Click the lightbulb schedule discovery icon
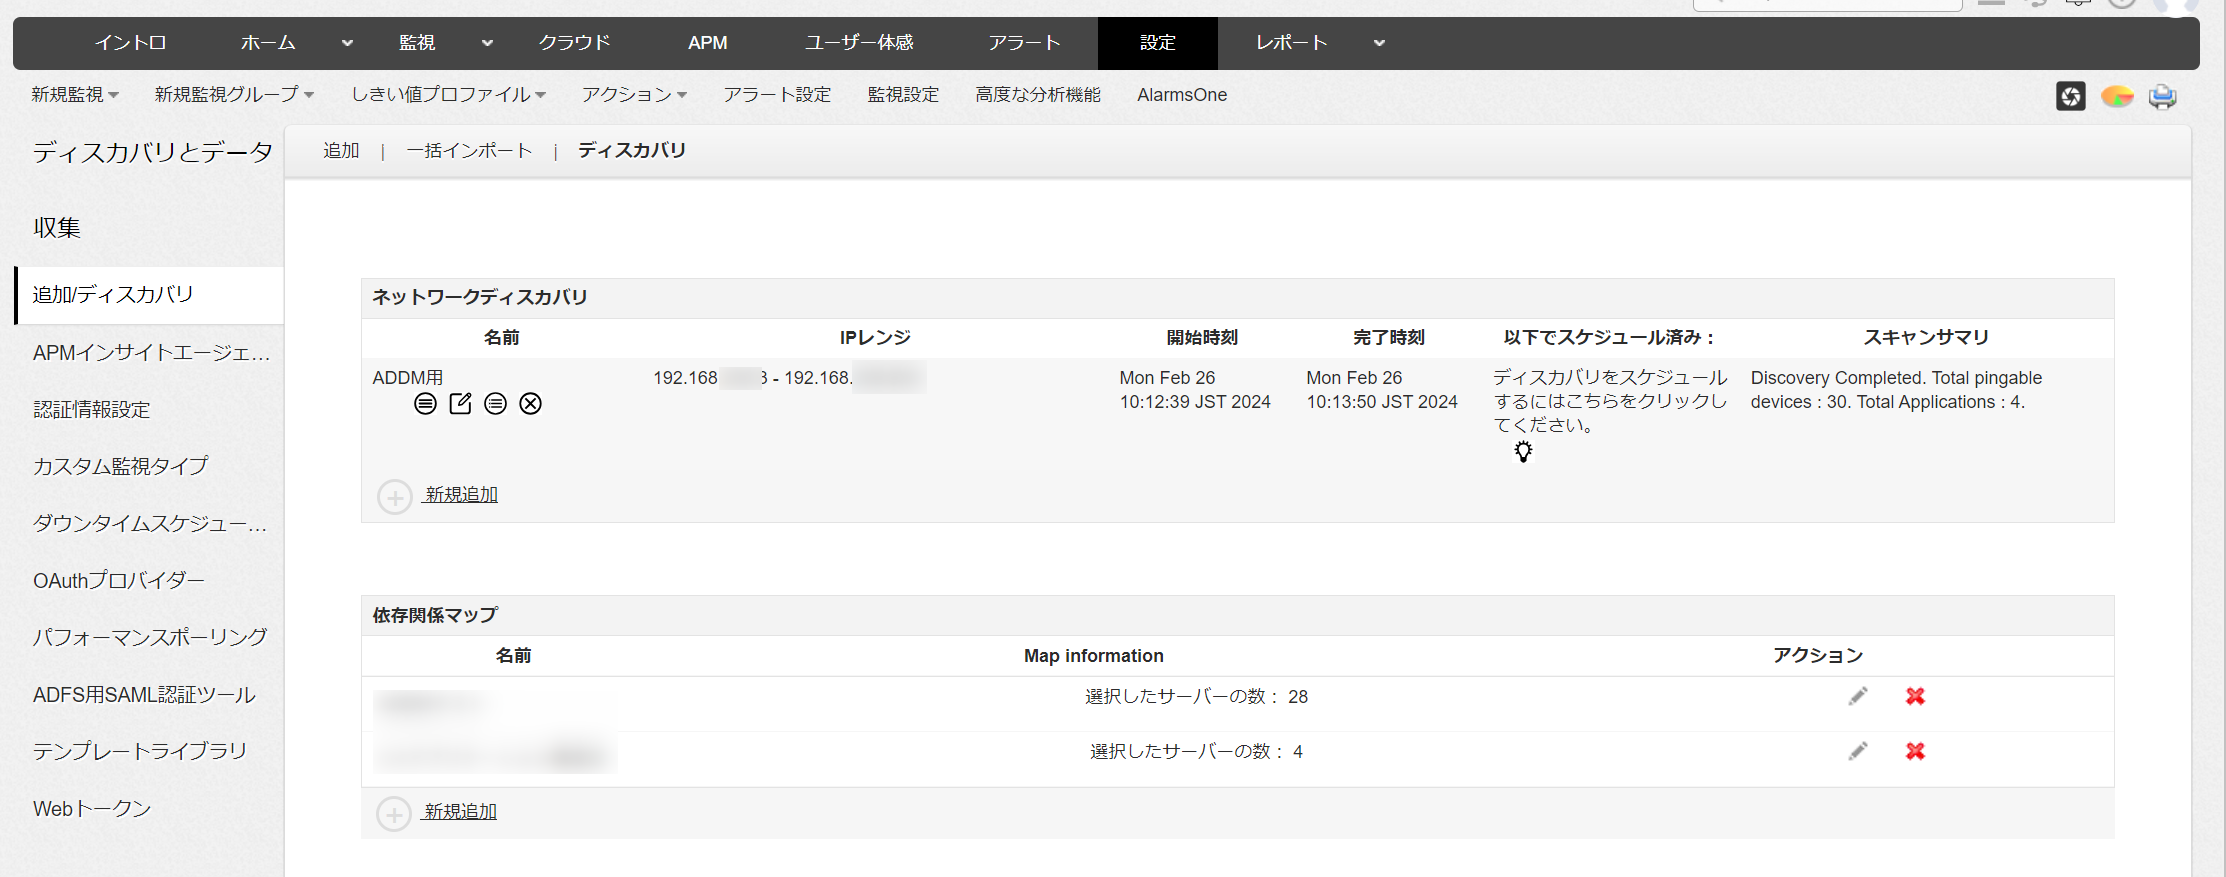Viewport: 2226px width, 877px height. pyautogui.click(x=1522, y=452)
